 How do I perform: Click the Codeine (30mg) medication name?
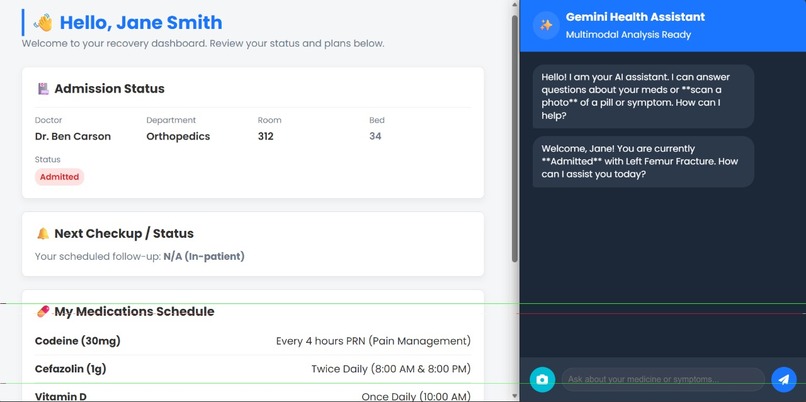tap(78, 341)
